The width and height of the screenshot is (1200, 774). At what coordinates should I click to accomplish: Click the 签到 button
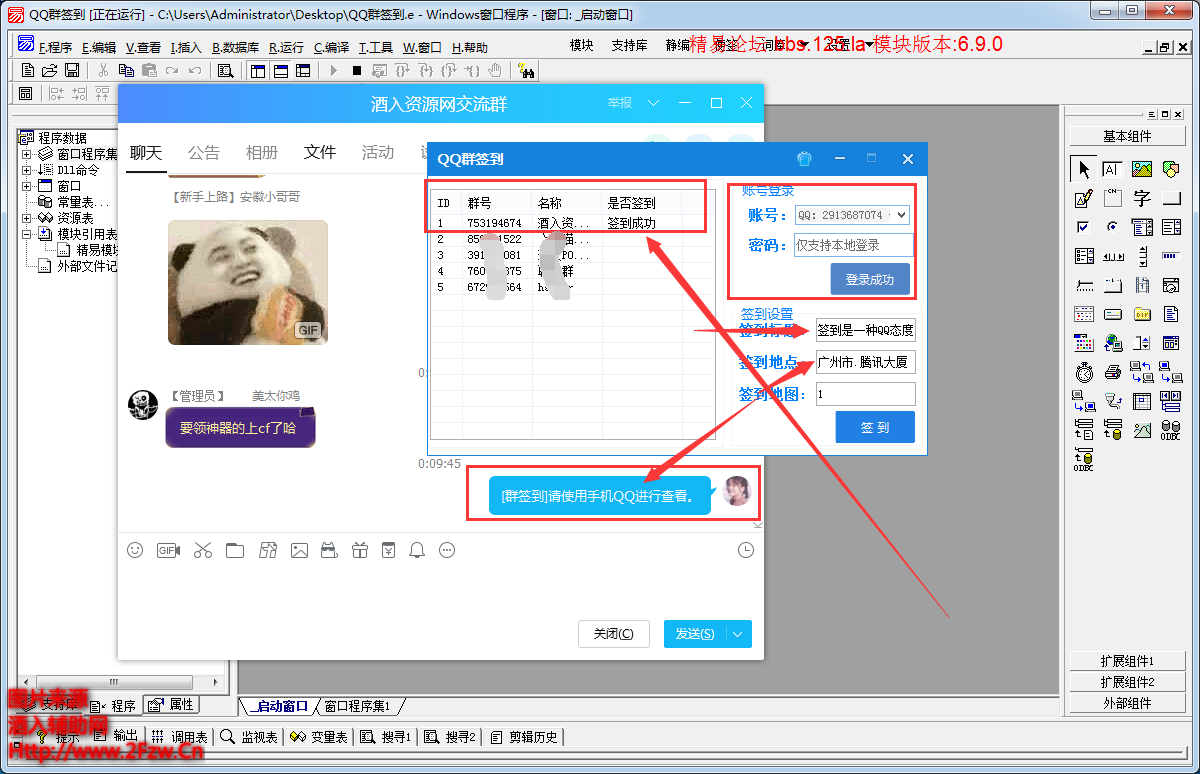875,427
